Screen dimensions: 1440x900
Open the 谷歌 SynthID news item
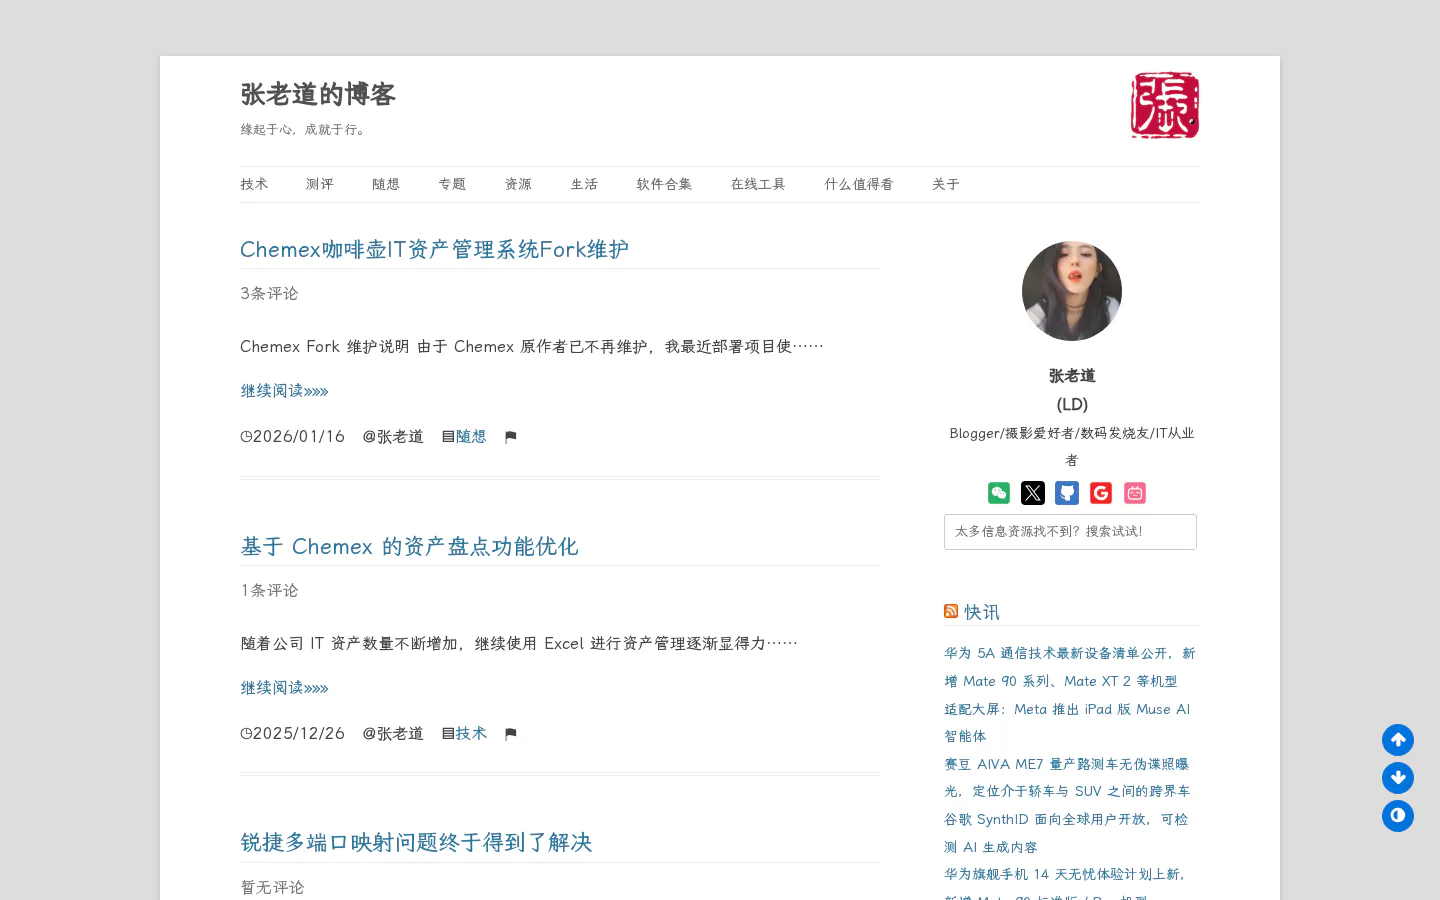pyautogui.click(x=1066, y=833)
